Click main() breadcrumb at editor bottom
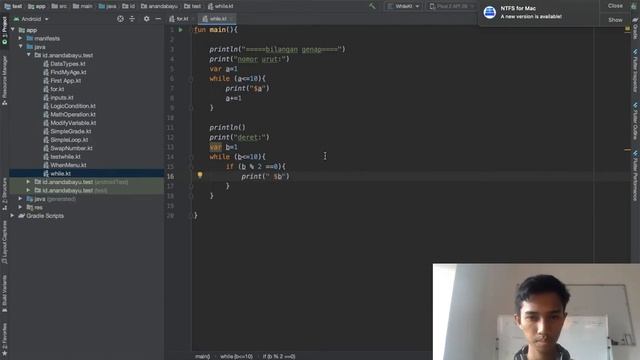 pyautogui.click(x=202, y=356)
